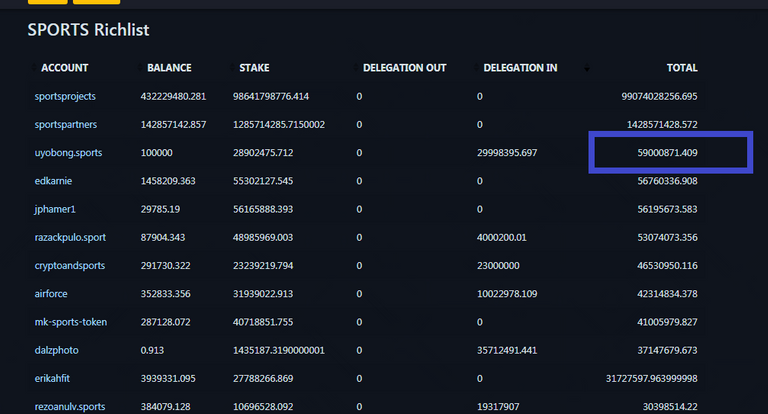Go to mk-sports-token account
768x414 pixels.
click(71, 322)
